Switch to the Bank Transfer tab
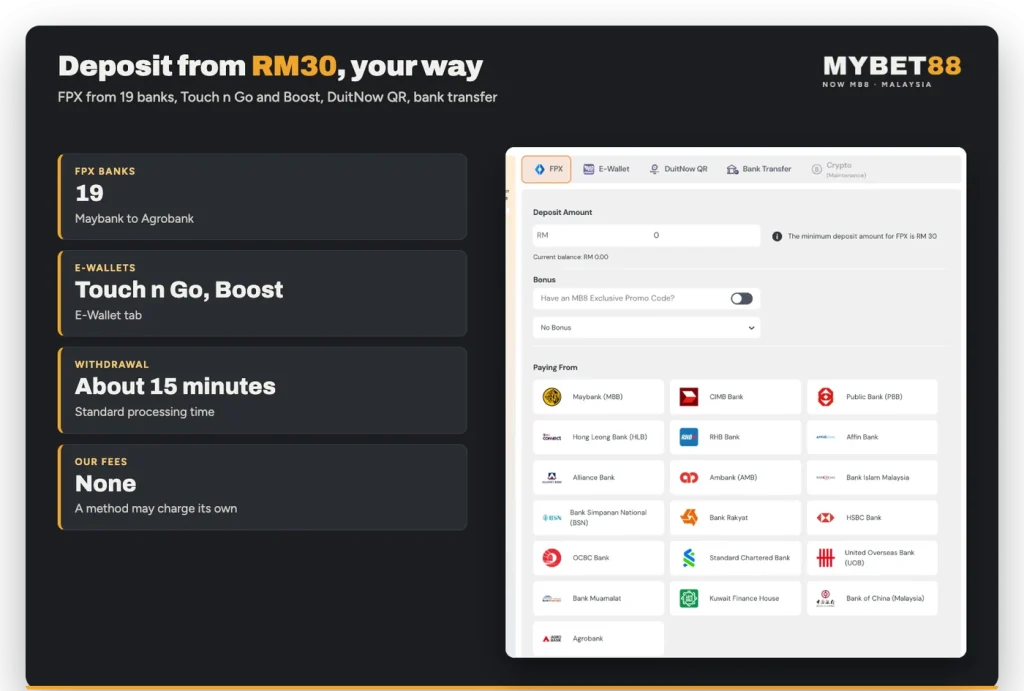Screen dimensions: 1024x691 pyautogui.click(x=758, y=169)
